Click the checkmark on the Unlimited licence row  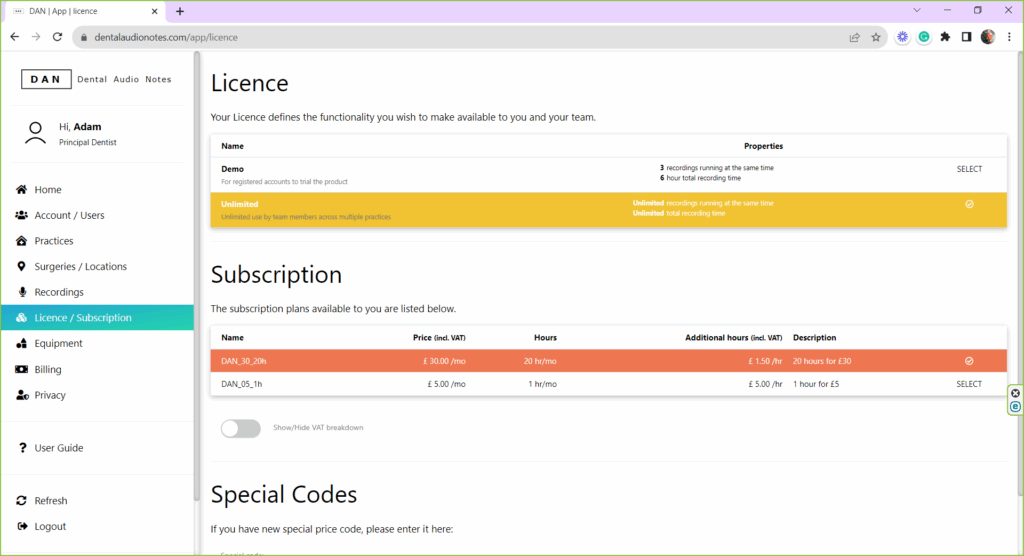[x=969, y=204]
